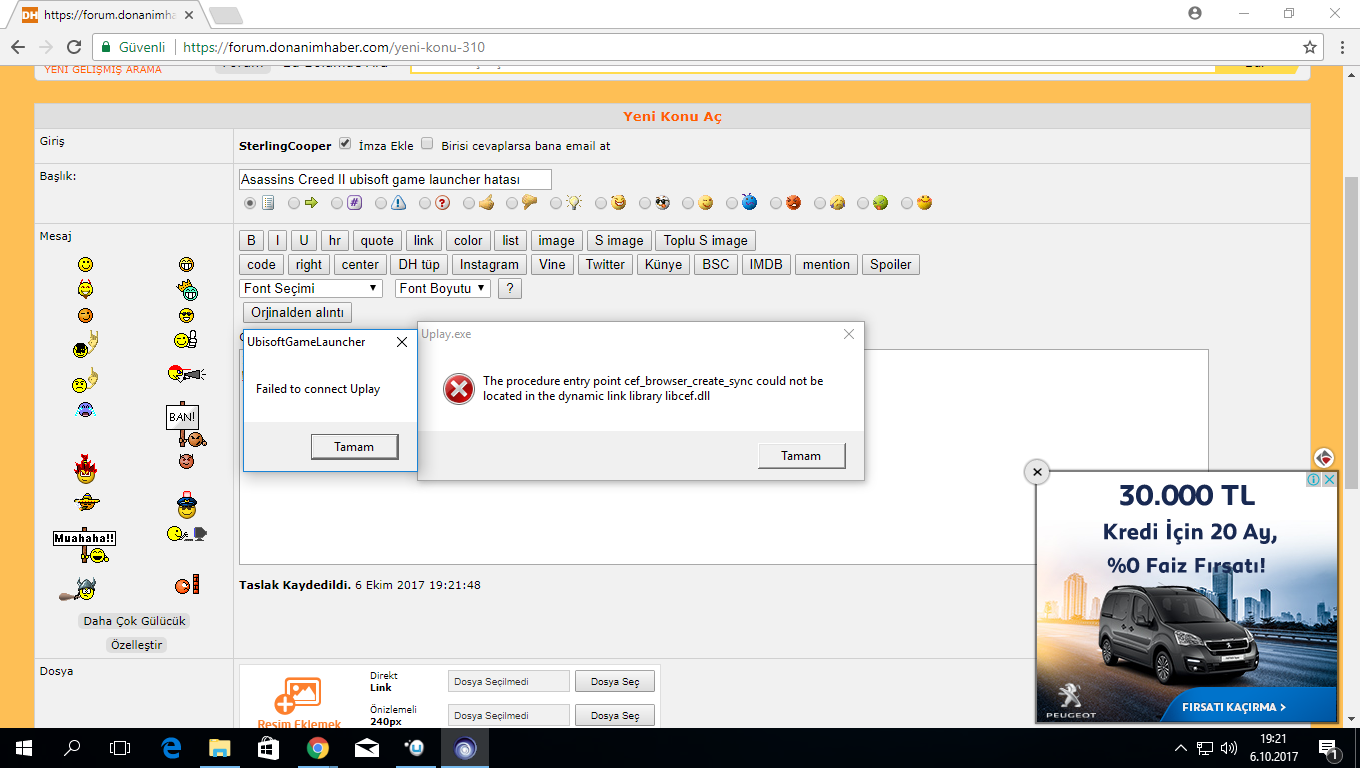Insert the BAN! sign emoticon
Viewport: 1360px width, 768px height.
(185, 425)
